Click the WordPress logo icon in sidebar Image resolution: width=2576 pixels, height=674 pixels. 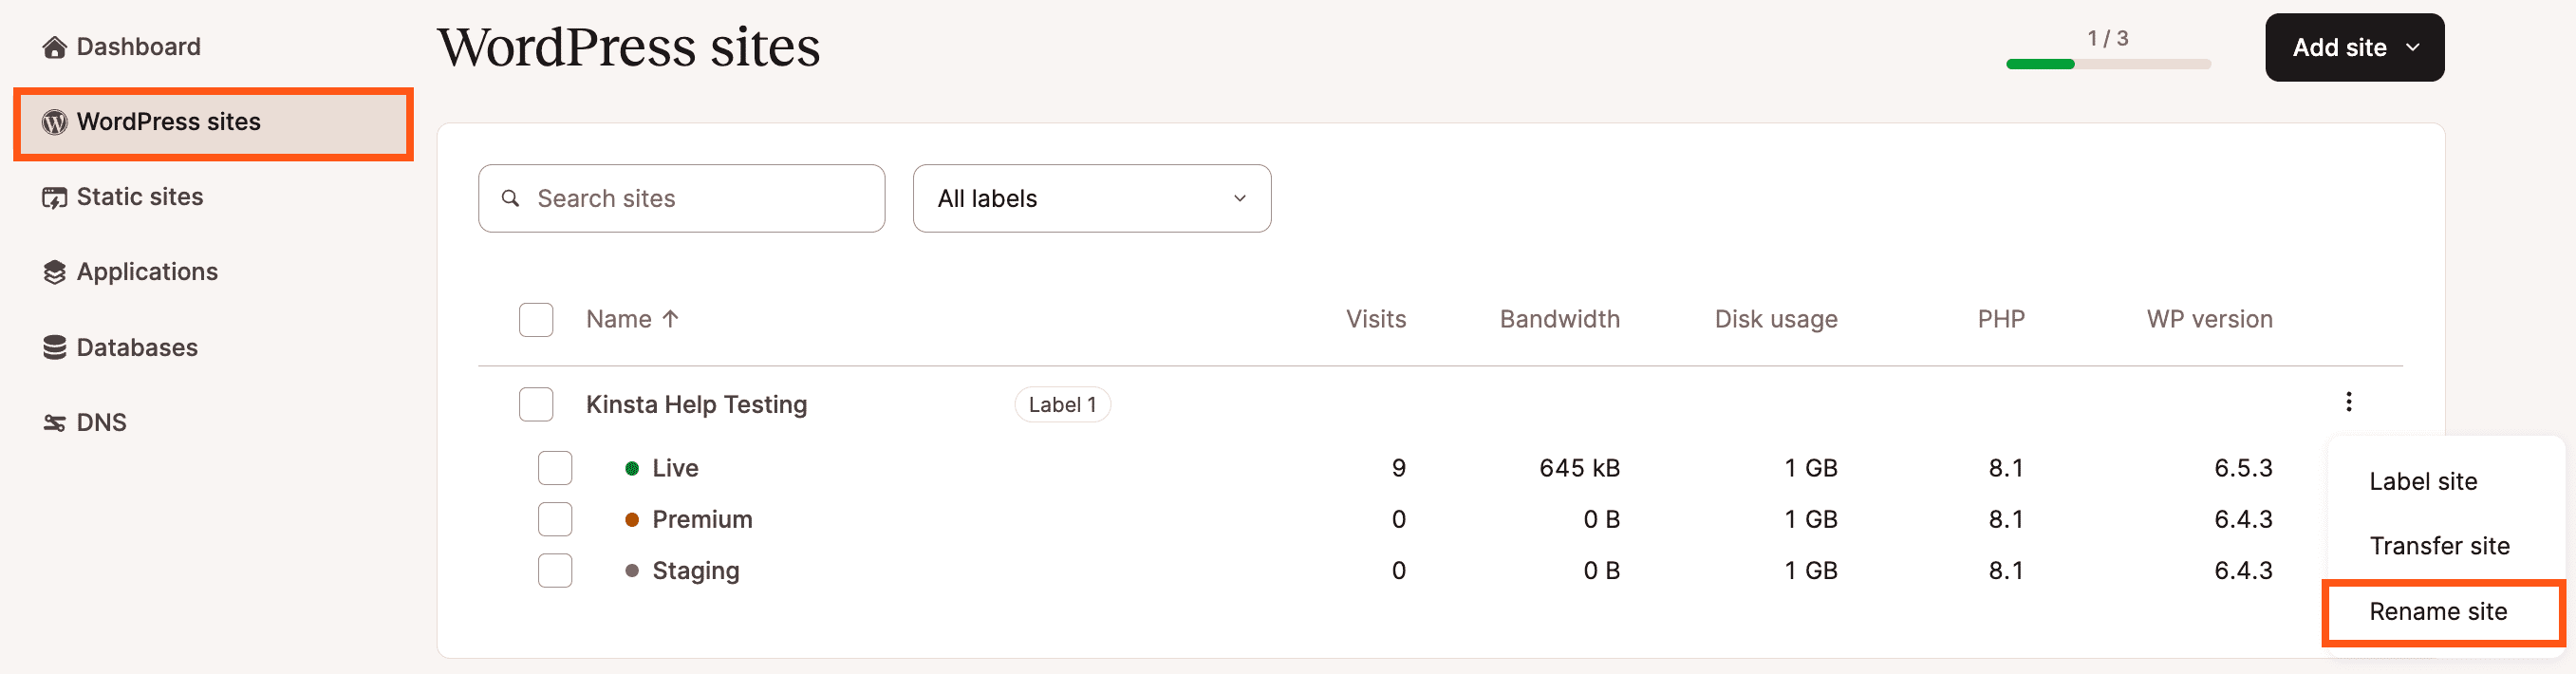tap(54, 122)
